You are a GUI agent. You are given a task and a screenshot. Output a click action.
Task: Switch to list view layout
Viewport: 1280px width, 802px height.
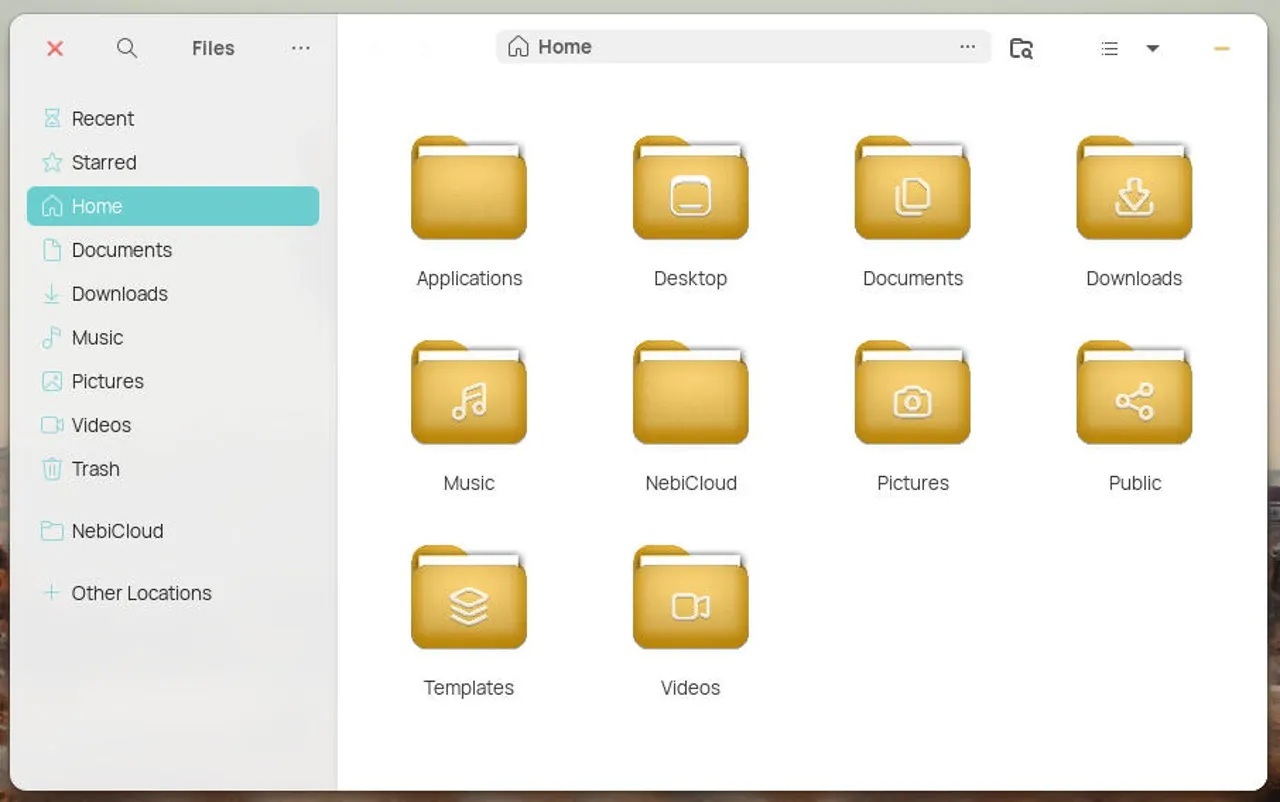point(1109,48)
